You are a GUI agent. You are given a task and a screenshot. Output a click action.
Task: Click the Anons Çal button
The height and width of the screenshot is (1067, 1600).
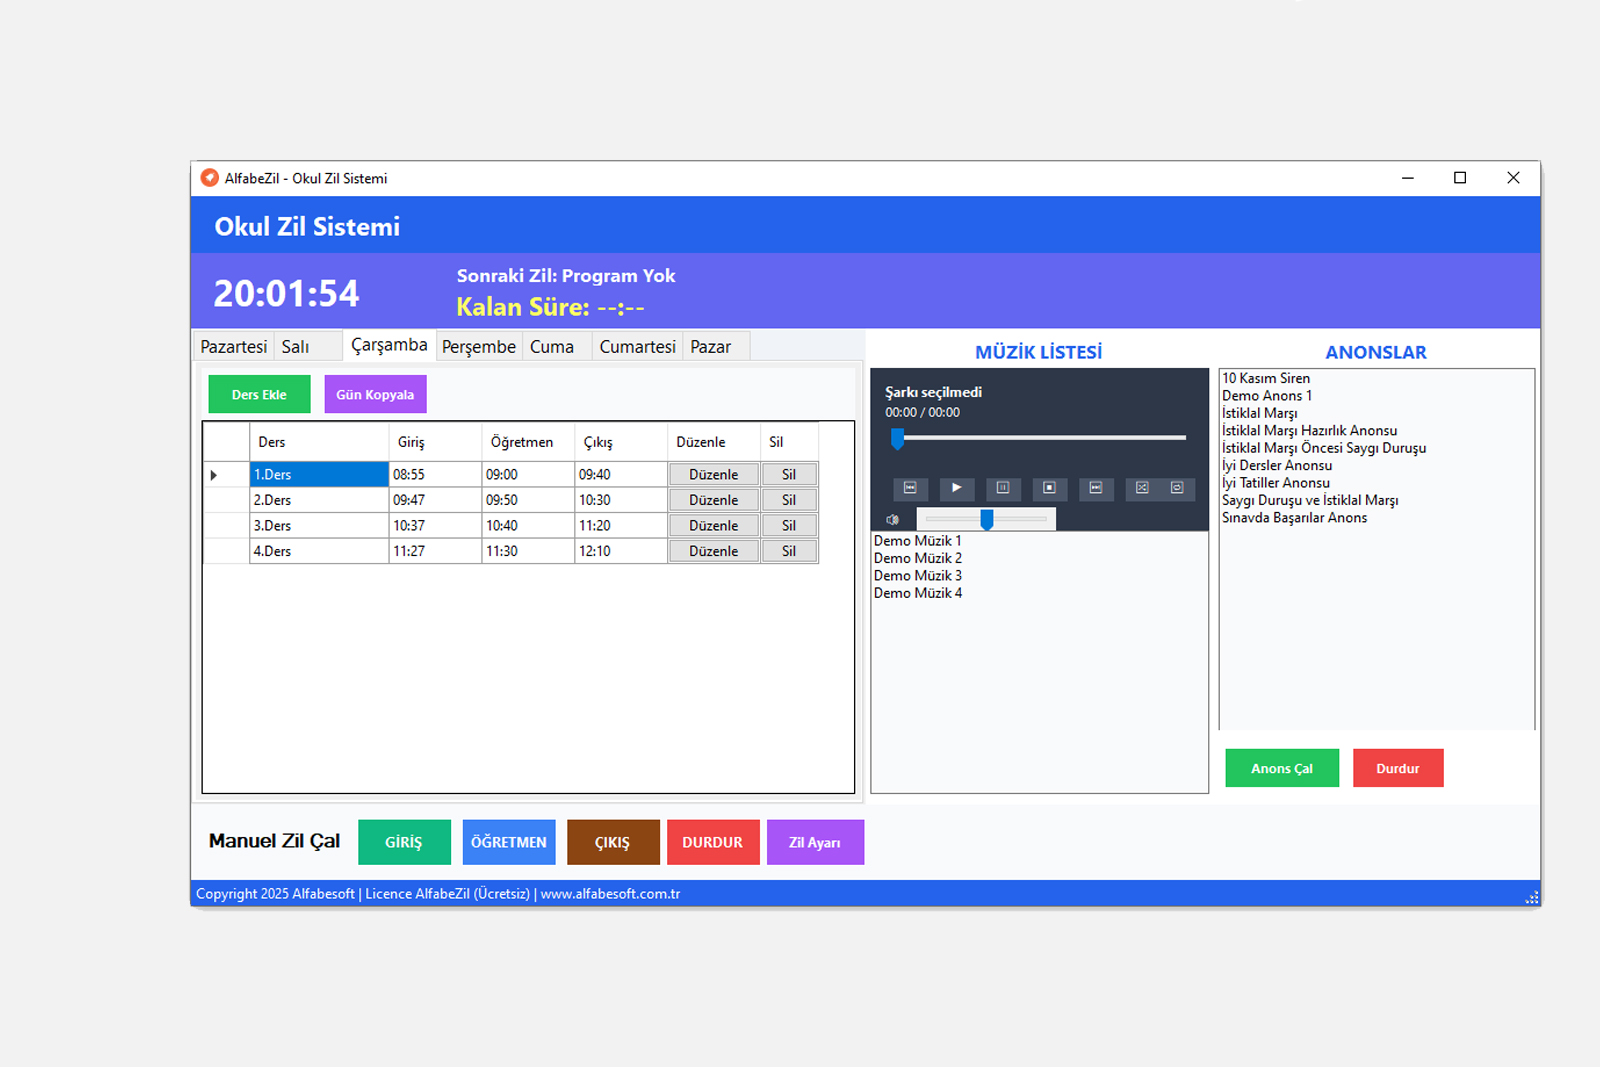[1281, 768]
